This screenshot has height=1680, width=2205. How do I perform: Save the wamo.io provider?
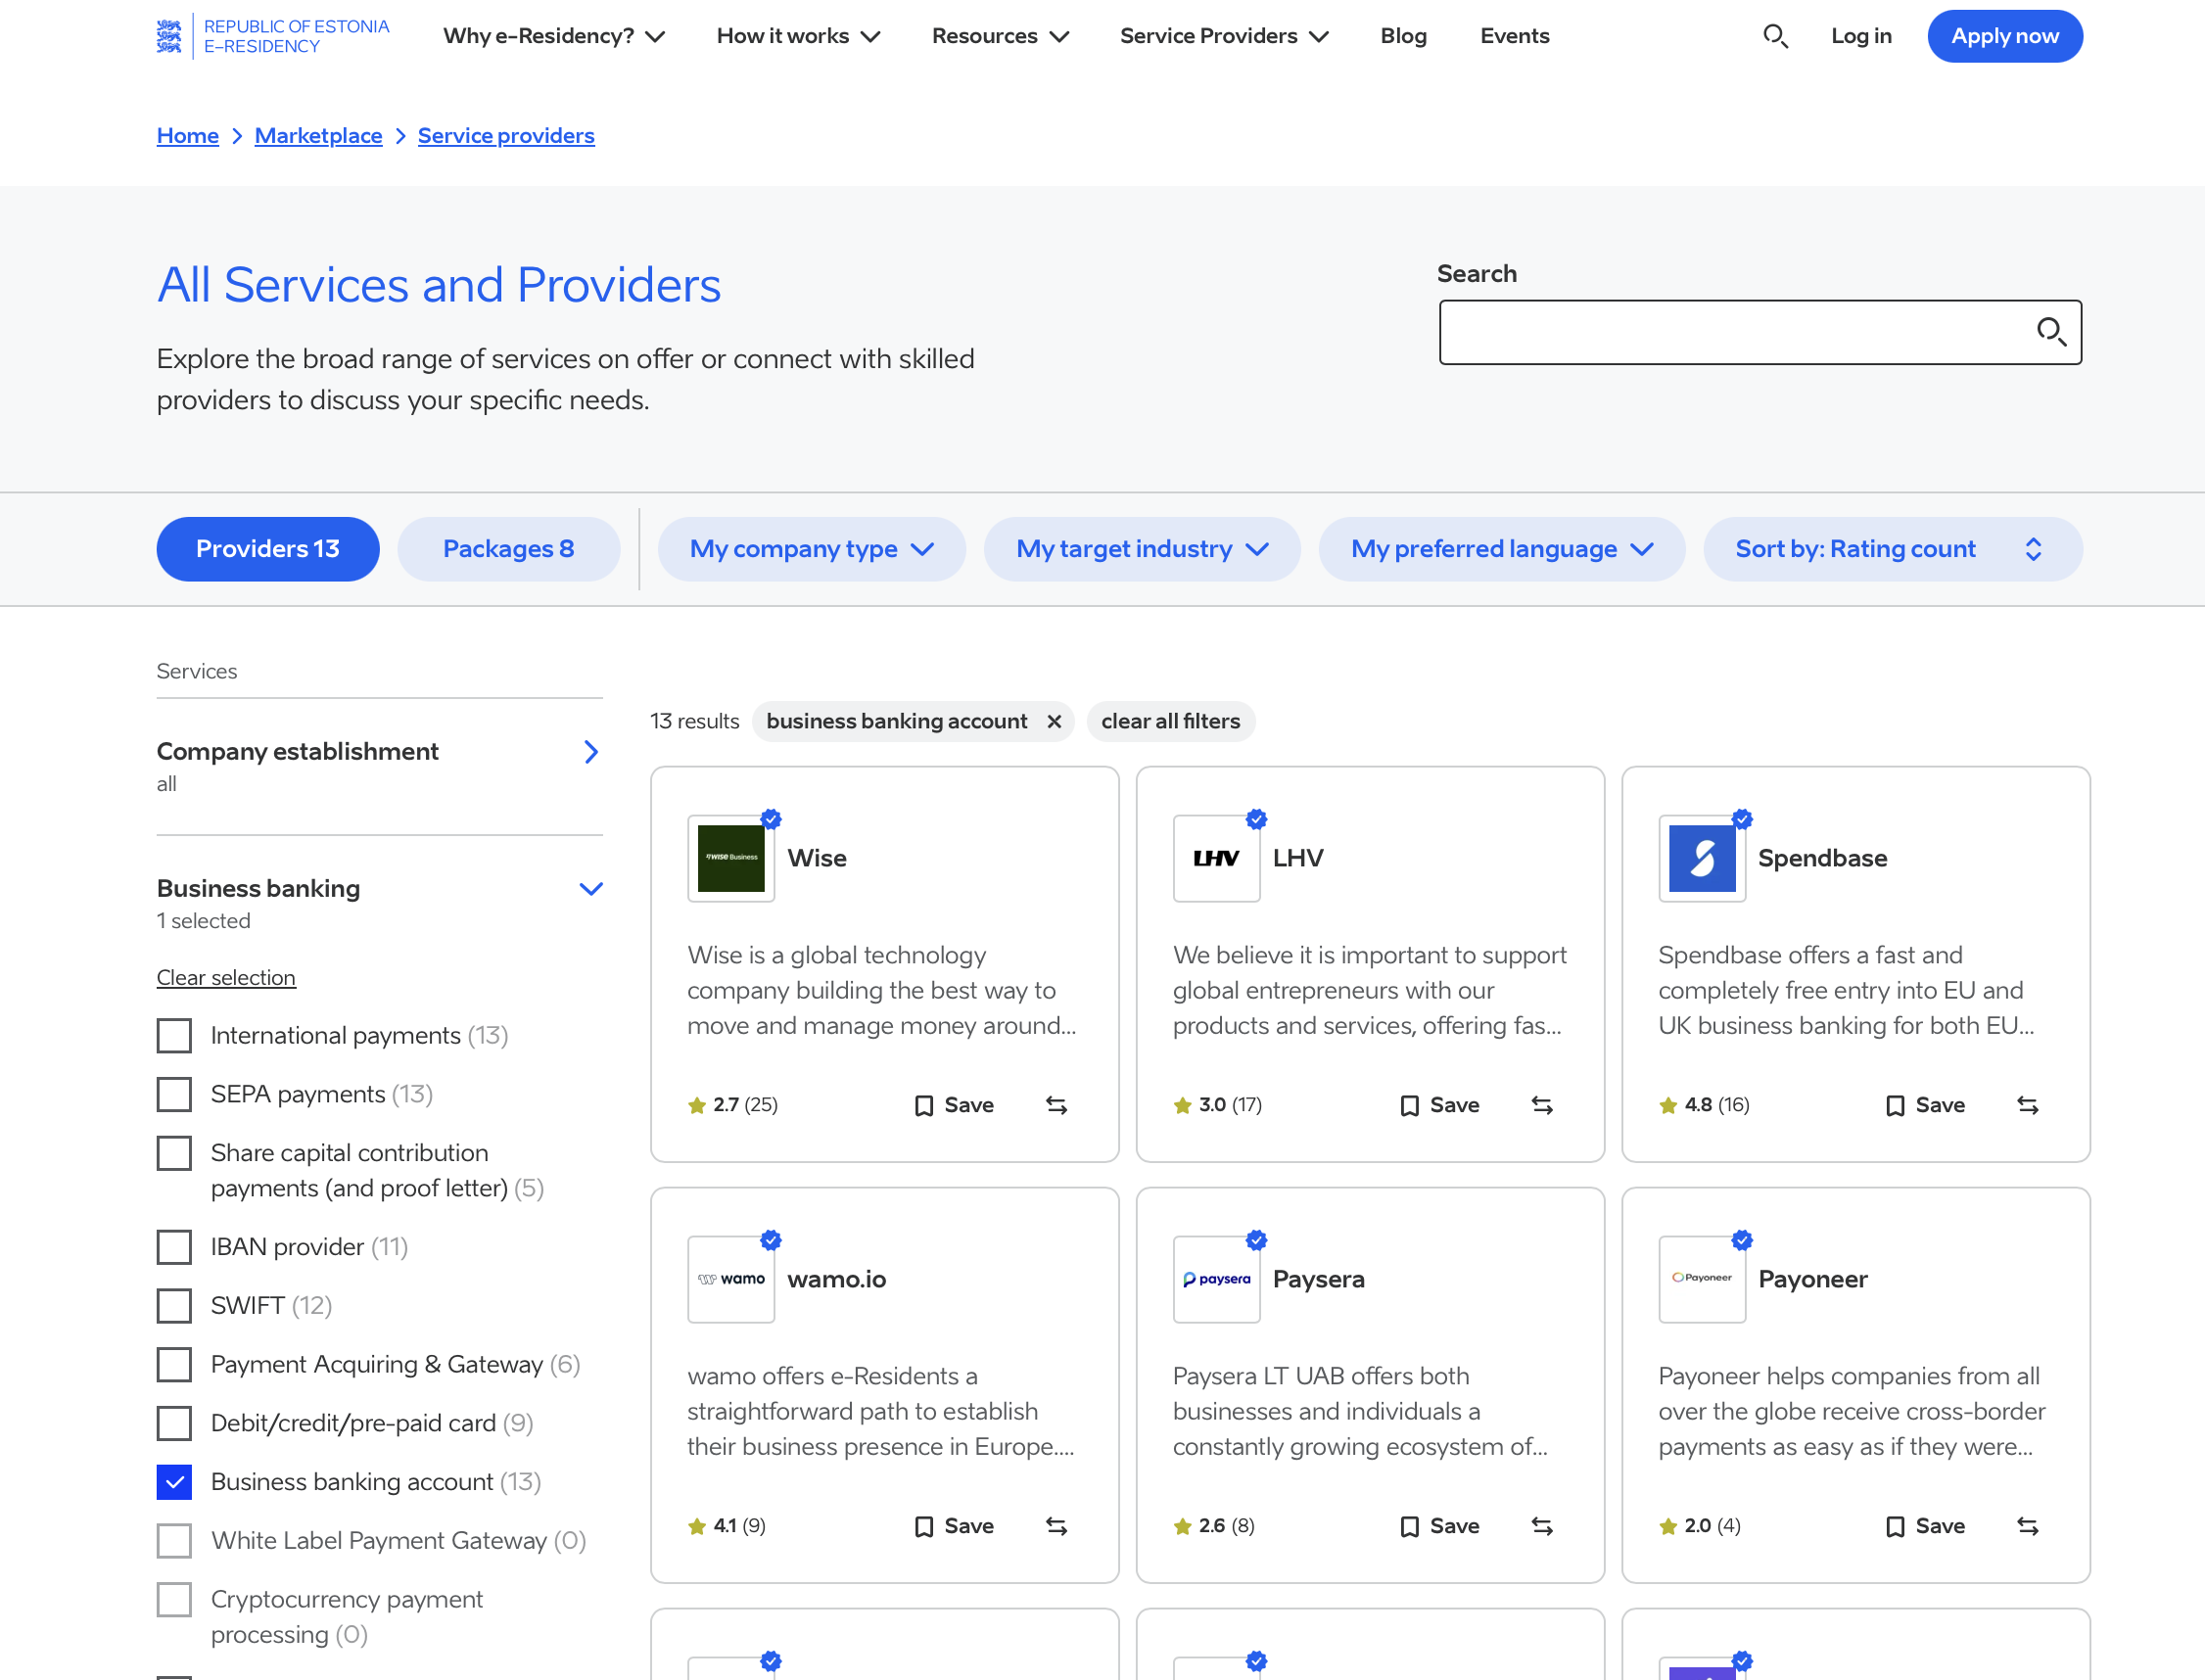[954, 1526]
